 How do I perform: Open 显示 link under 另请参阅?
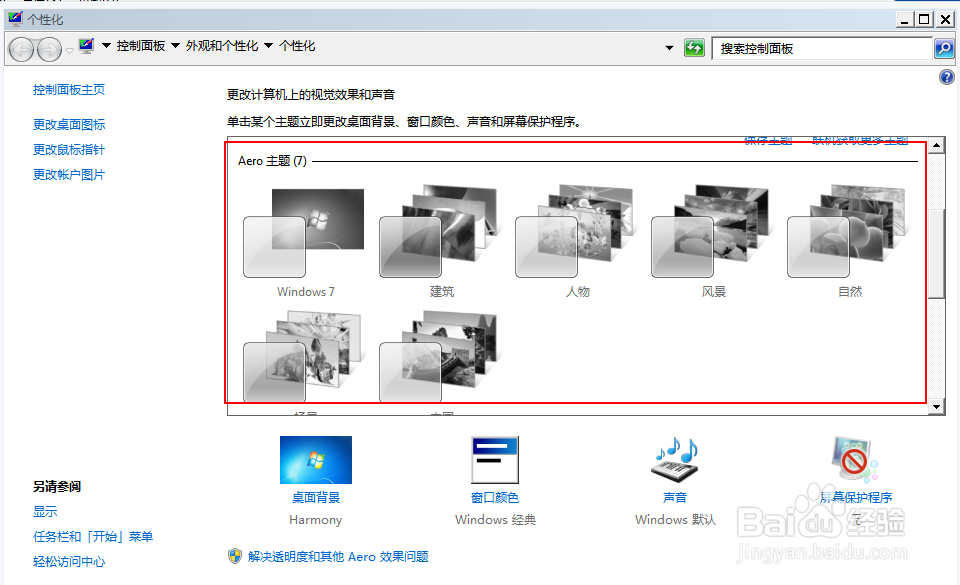tap(45, 512)
